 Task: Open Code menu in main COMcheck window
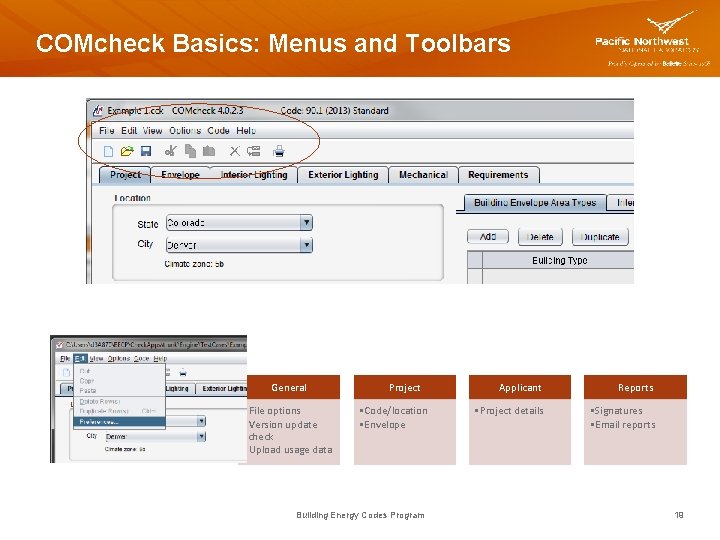click(219, 131)
